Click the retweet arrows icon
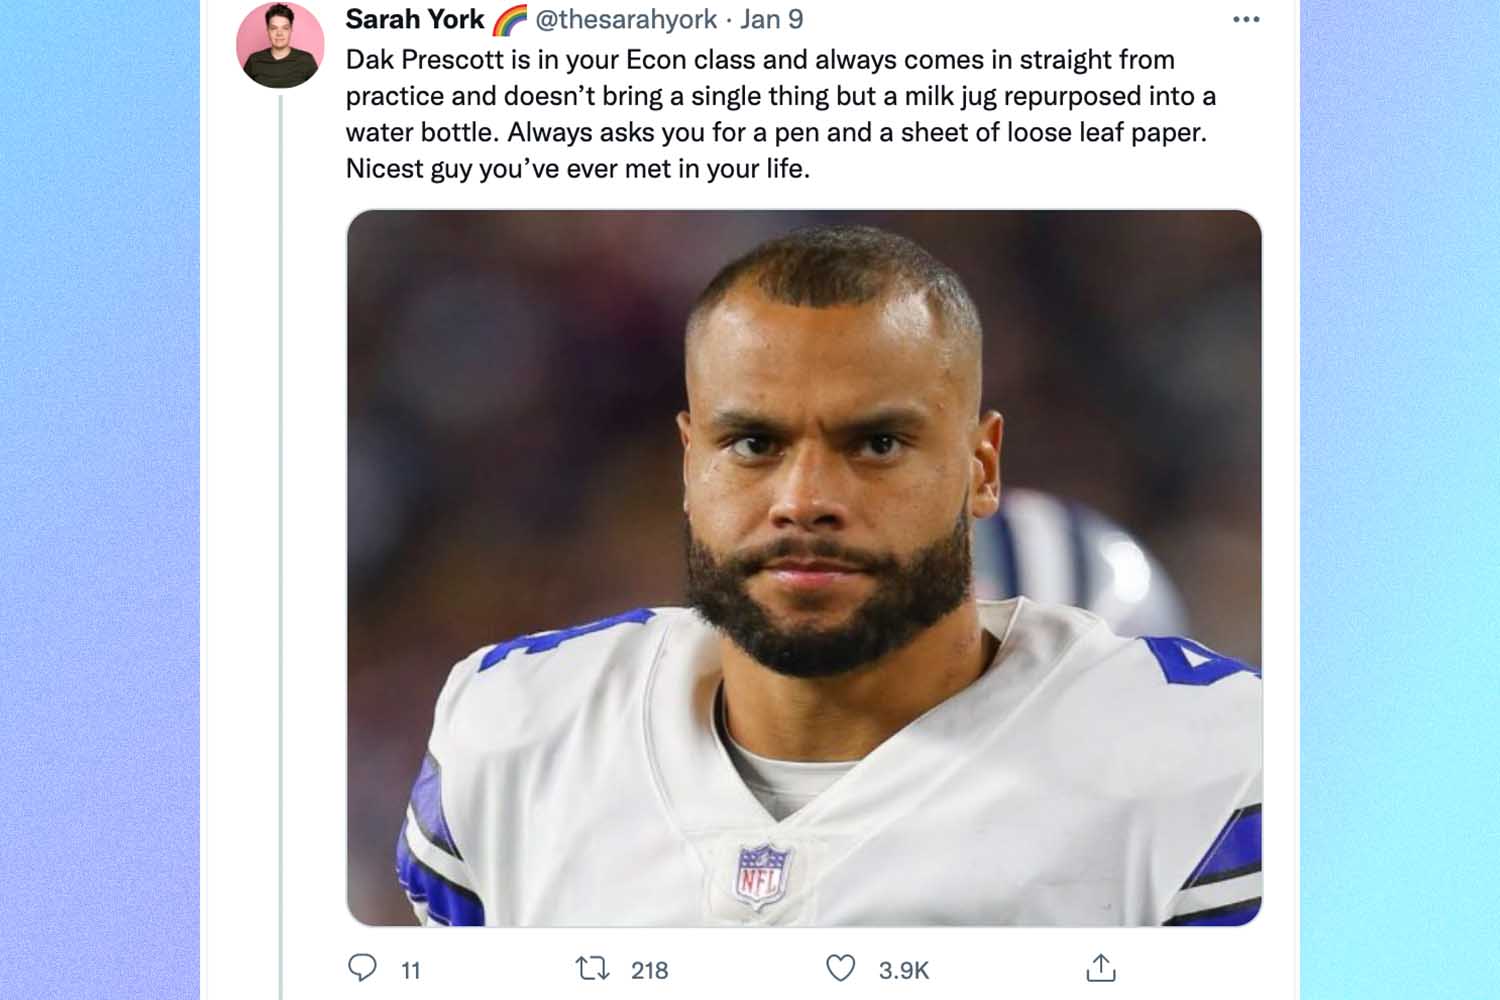Screen dimensions: 1500x1000 (x=592, y=968)
